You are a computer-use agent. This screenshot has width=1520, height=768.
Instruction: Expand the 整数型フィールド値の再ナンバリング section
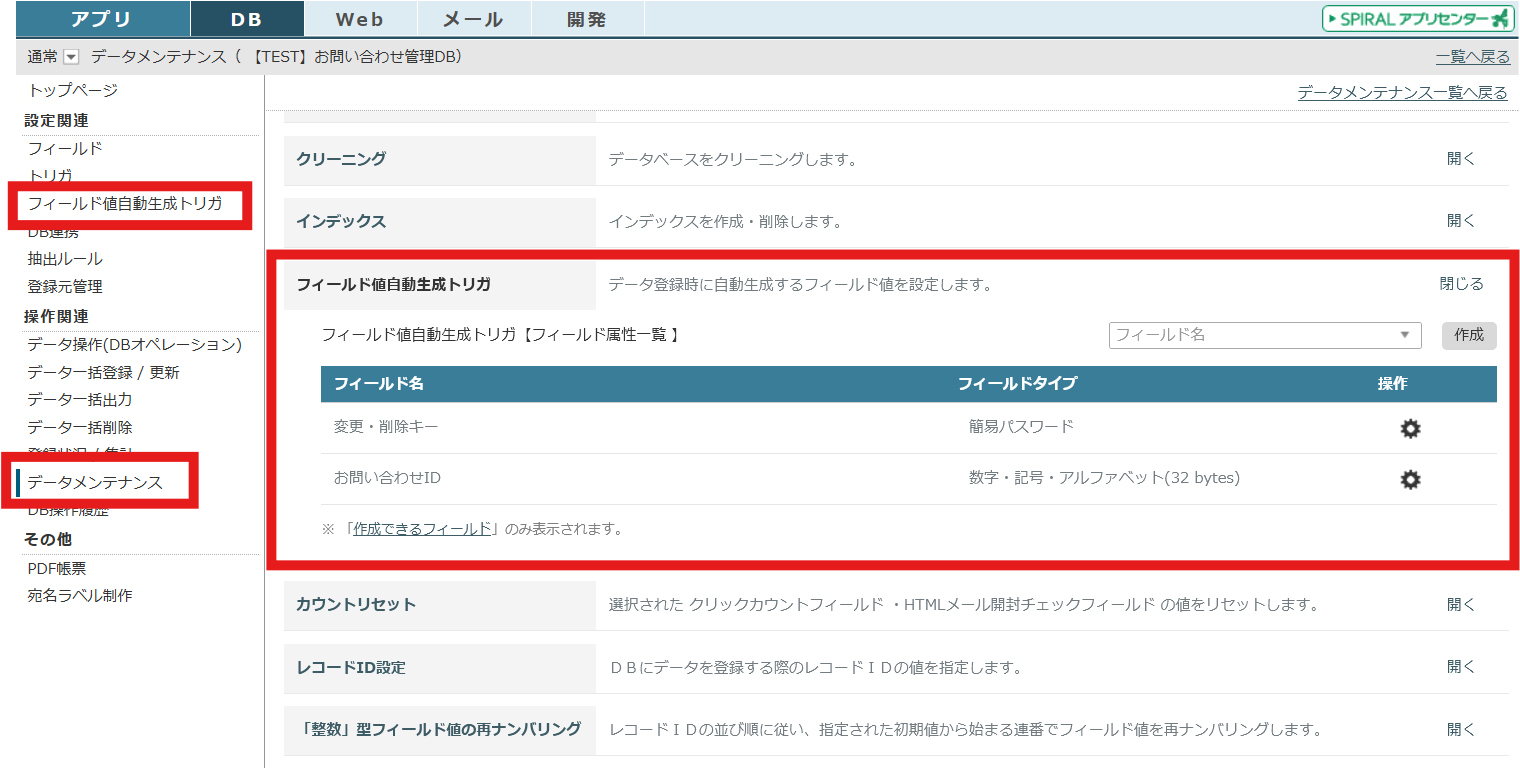tap(1460, 729)
